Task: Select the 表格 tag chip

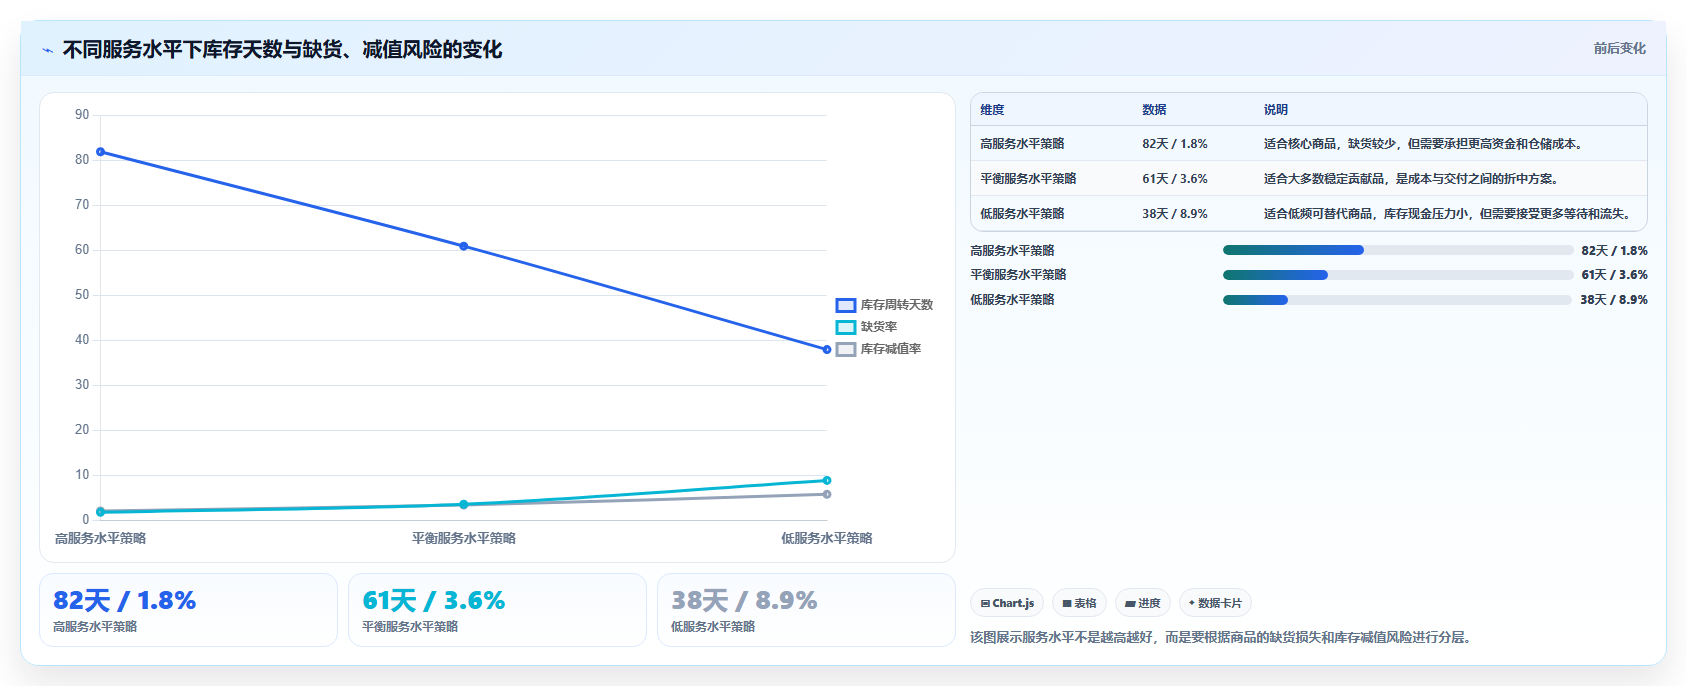Action: click(x=1079, y=603)
